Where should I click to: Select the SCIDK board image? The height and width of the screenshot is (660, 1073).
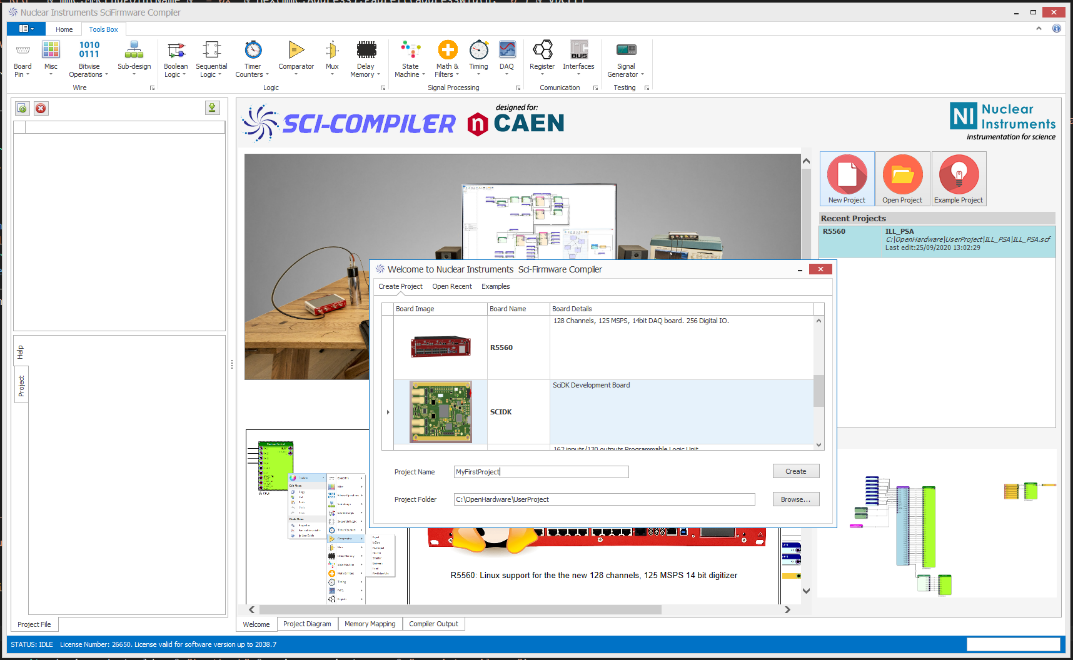441,412
